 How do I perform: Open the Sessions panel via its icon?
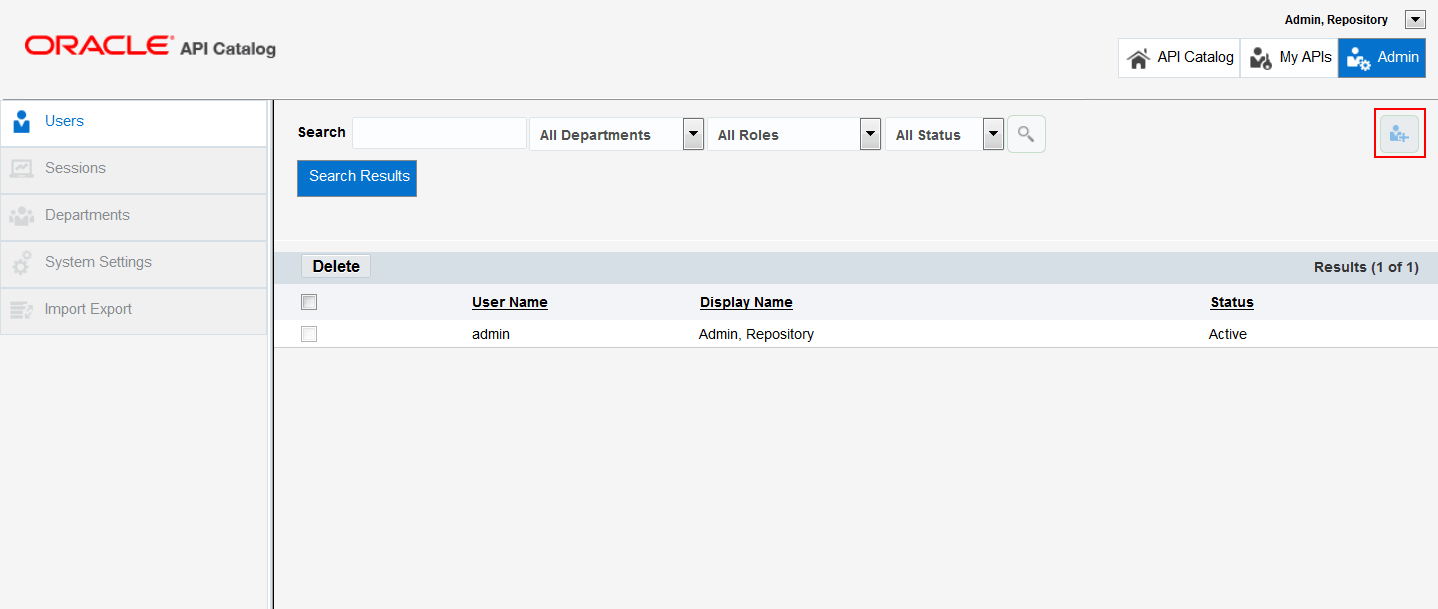click(21, 168)
